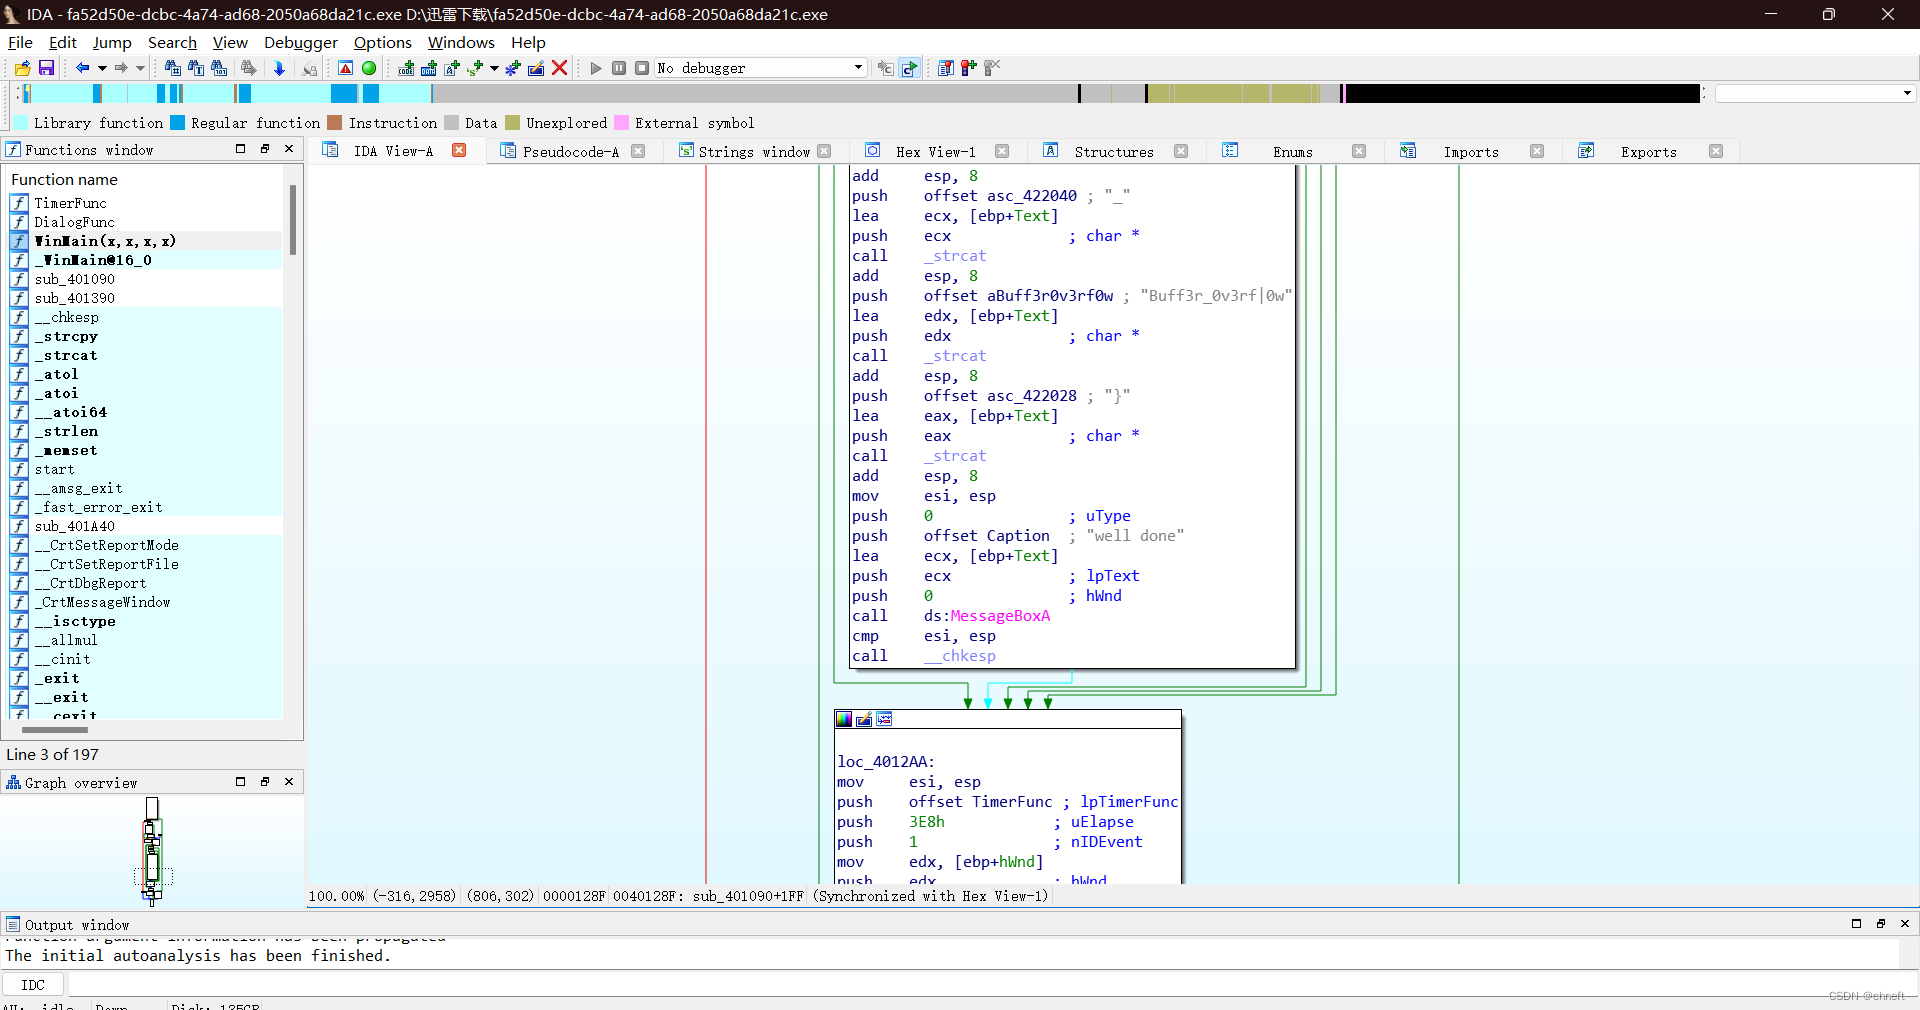
Task: Click the blue asterisk plus icon
Action: (513, 68)
